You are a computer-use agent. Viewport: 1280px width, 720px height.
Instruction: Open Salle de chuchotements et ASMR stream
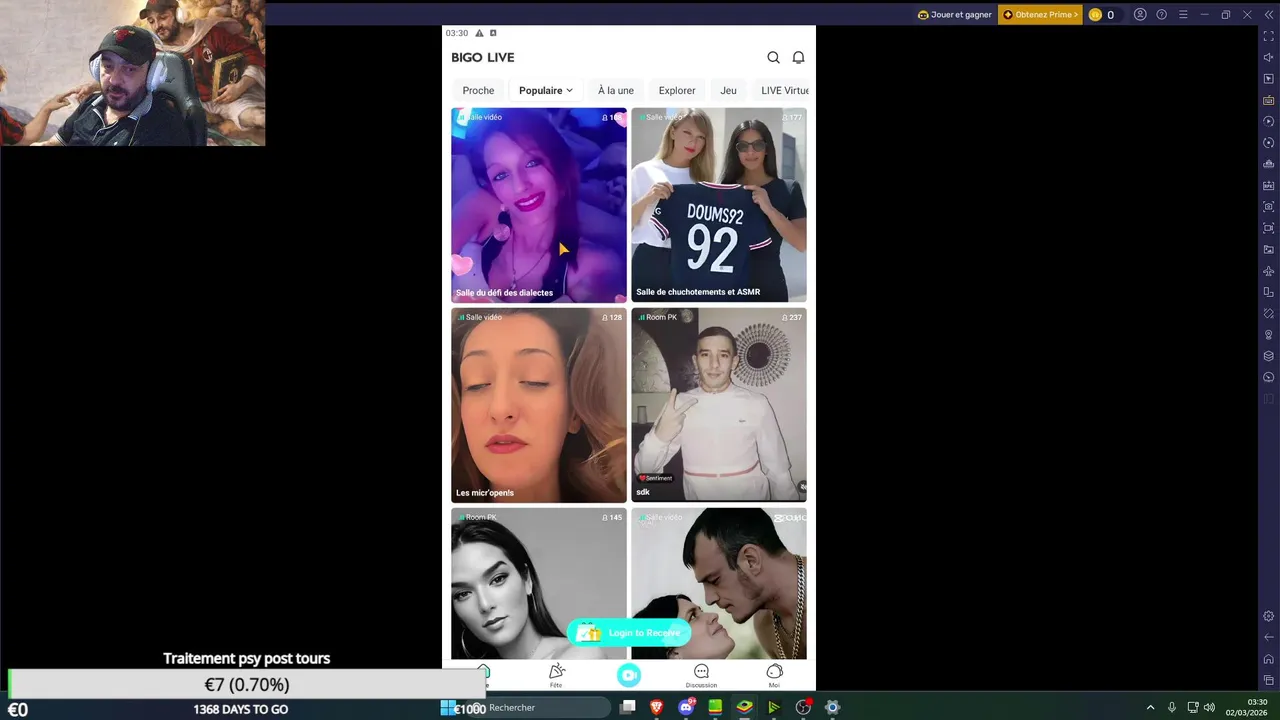tap(719, 205)
